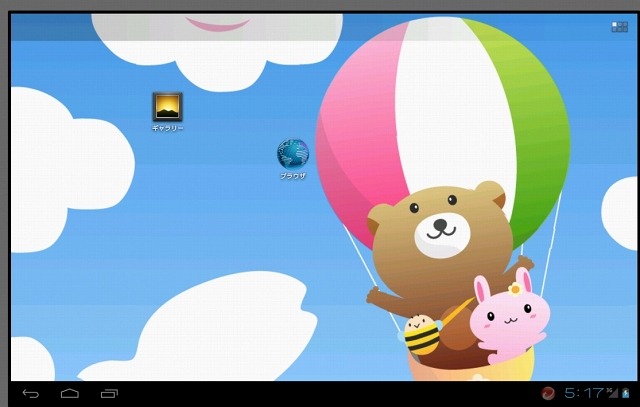Click the 5:17 clock in status bar
Image resolution: width=640 pixels, height=407 pixels.
583,393
